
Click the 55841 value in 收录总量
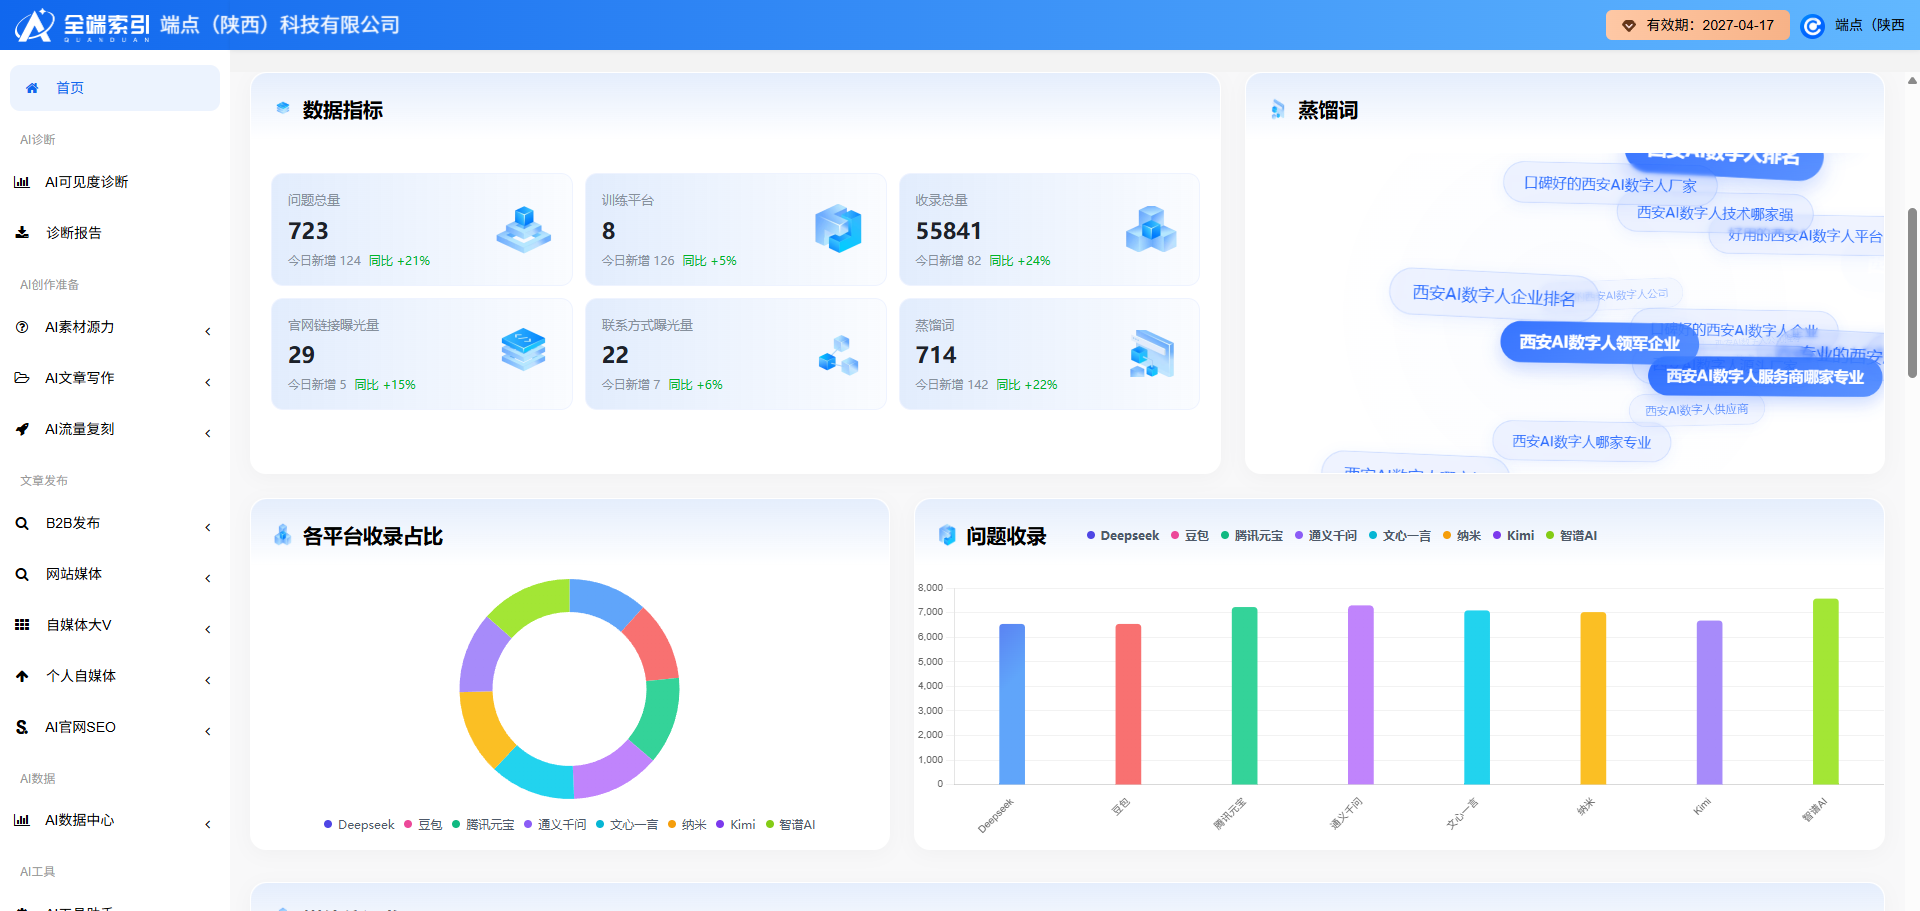click(948, 231)
